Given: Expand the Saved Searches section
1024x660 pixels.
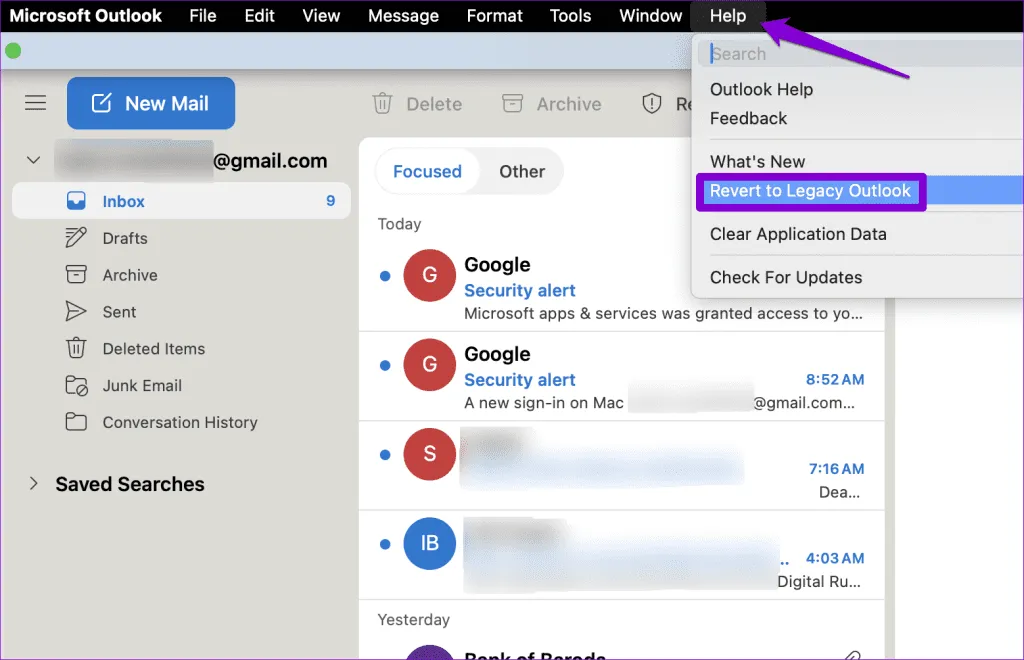Looking at the screenshot, I should pos(34,484).
